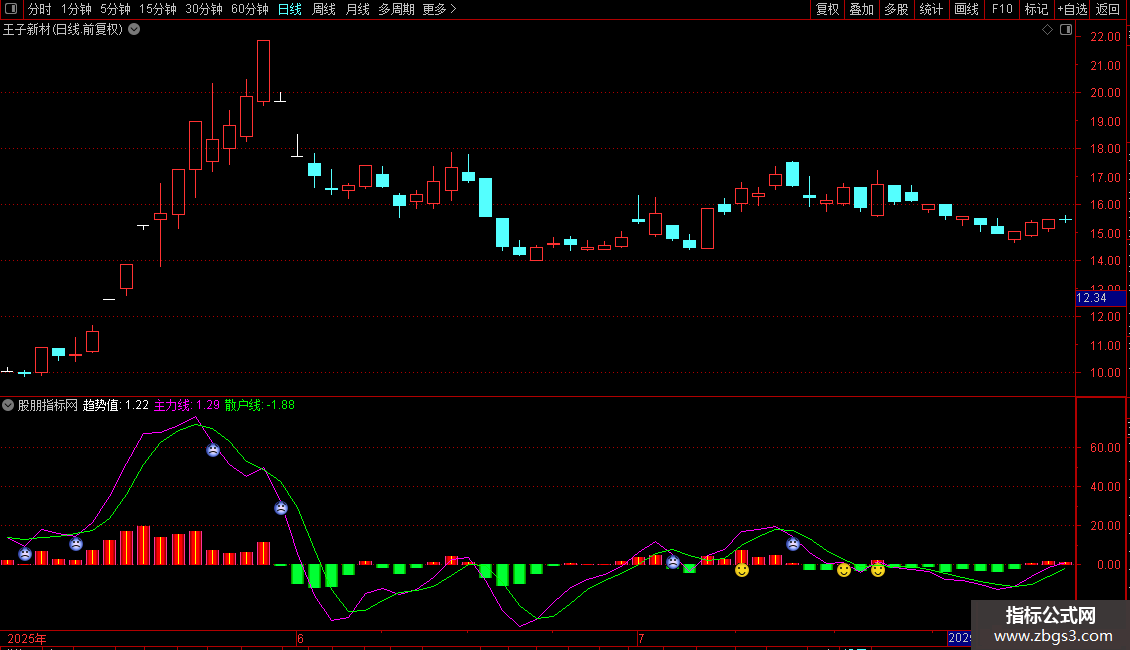Click the 标记 mark button
The image size is (1130, 650).
point(1036,9)
